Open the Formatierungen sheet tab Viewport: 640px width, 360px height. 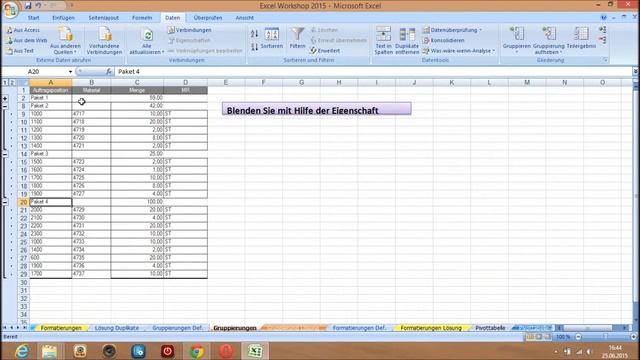(x=61, y=328)
